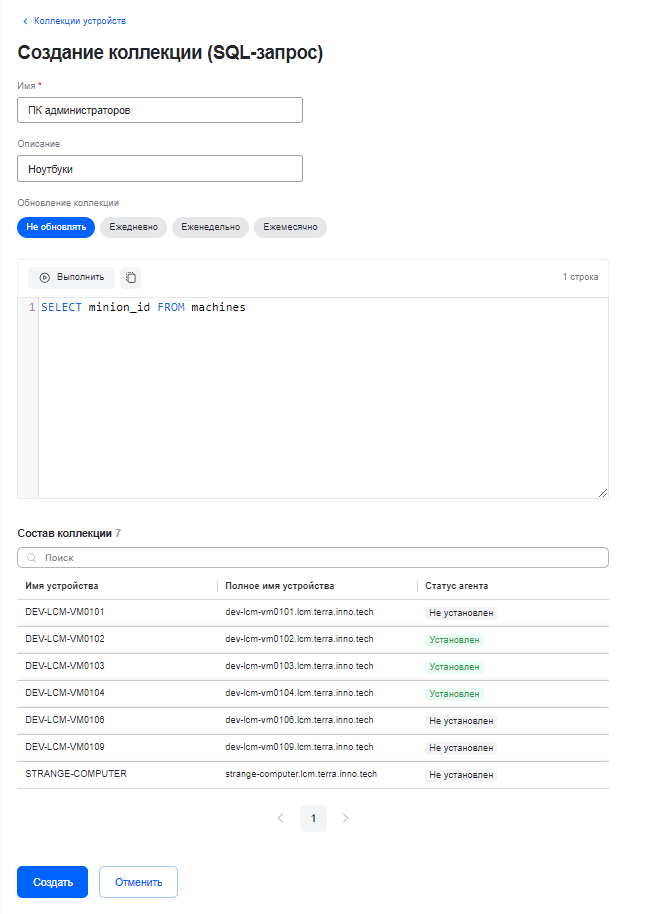Click the copy query icon

tap(131, 277)
